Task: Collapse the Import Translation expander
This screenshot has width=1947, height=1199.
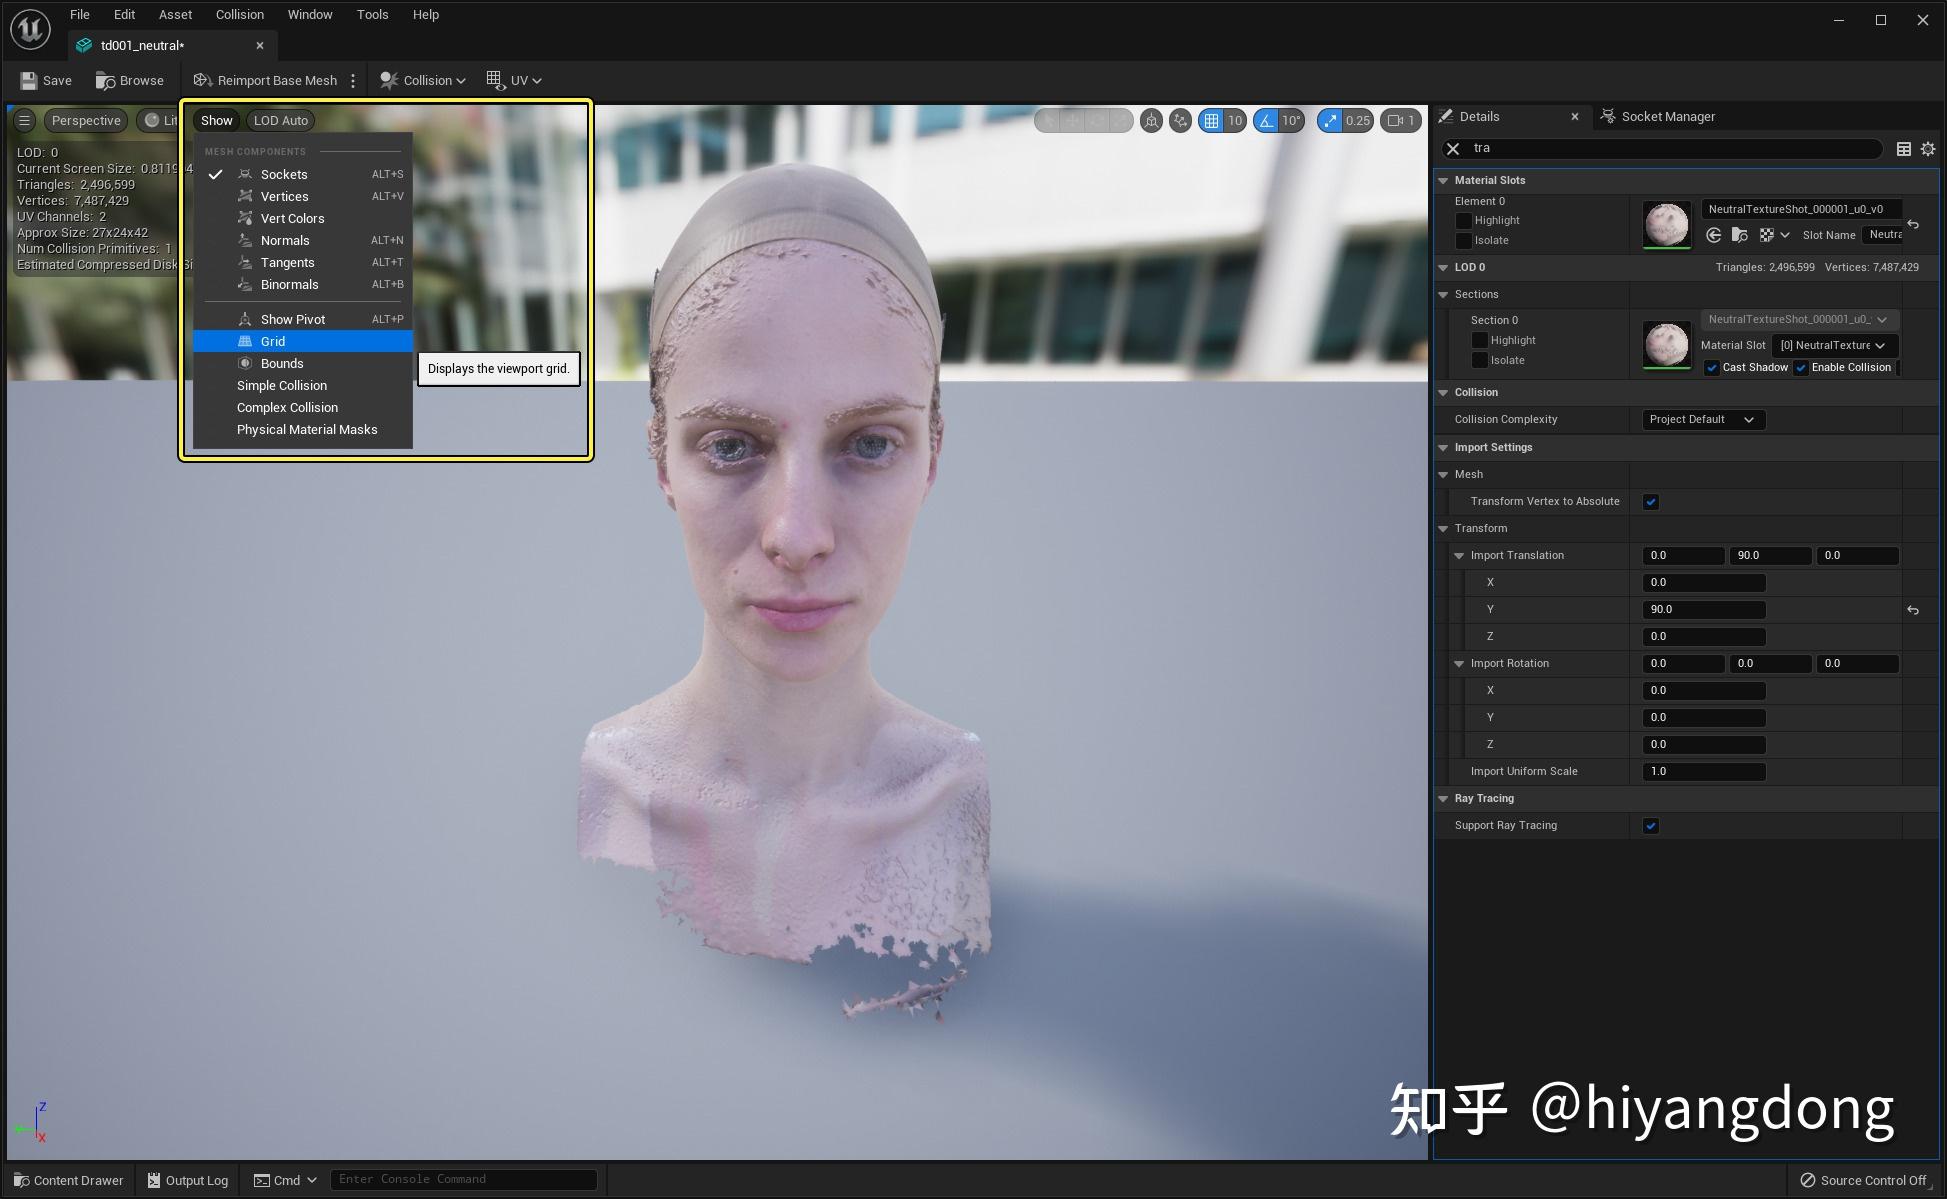Action: [x=1459, y=556]
